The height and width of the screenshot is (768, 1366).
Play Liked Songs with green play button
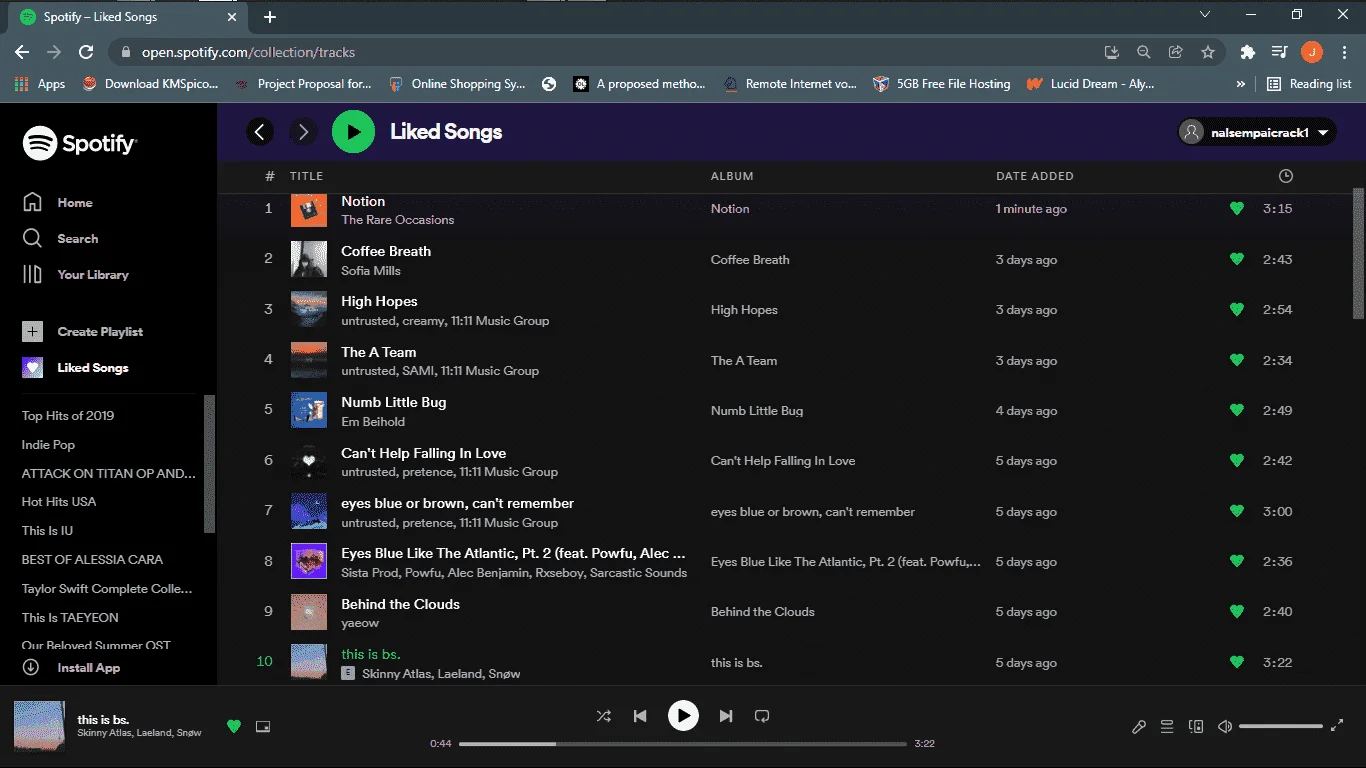point(353,132)
